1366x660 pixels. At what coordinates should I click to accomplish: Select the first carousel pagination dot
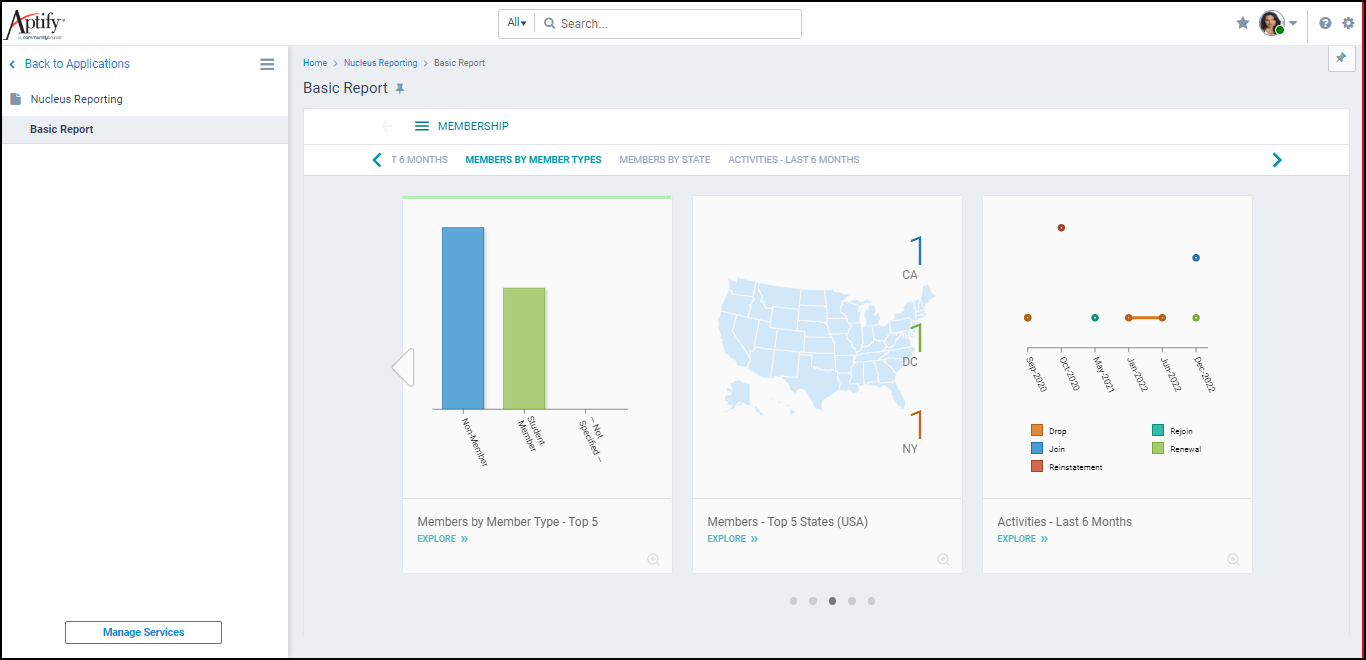tap(793, 601)
